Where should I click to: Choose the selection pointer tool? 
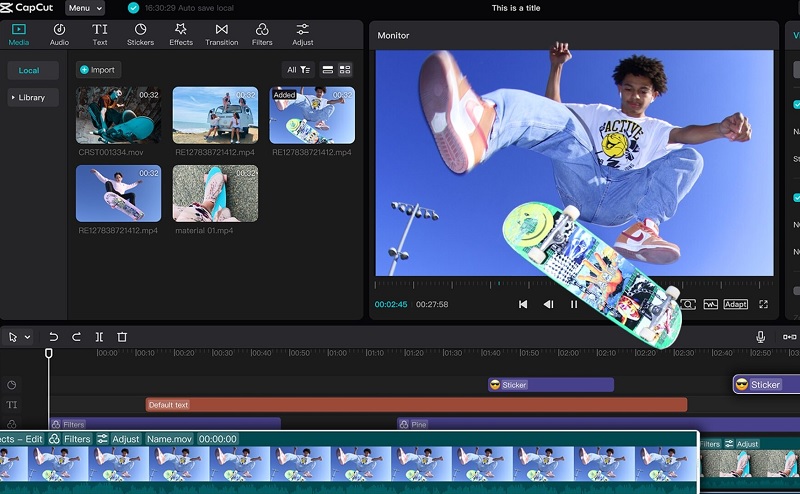coord(13,337)
